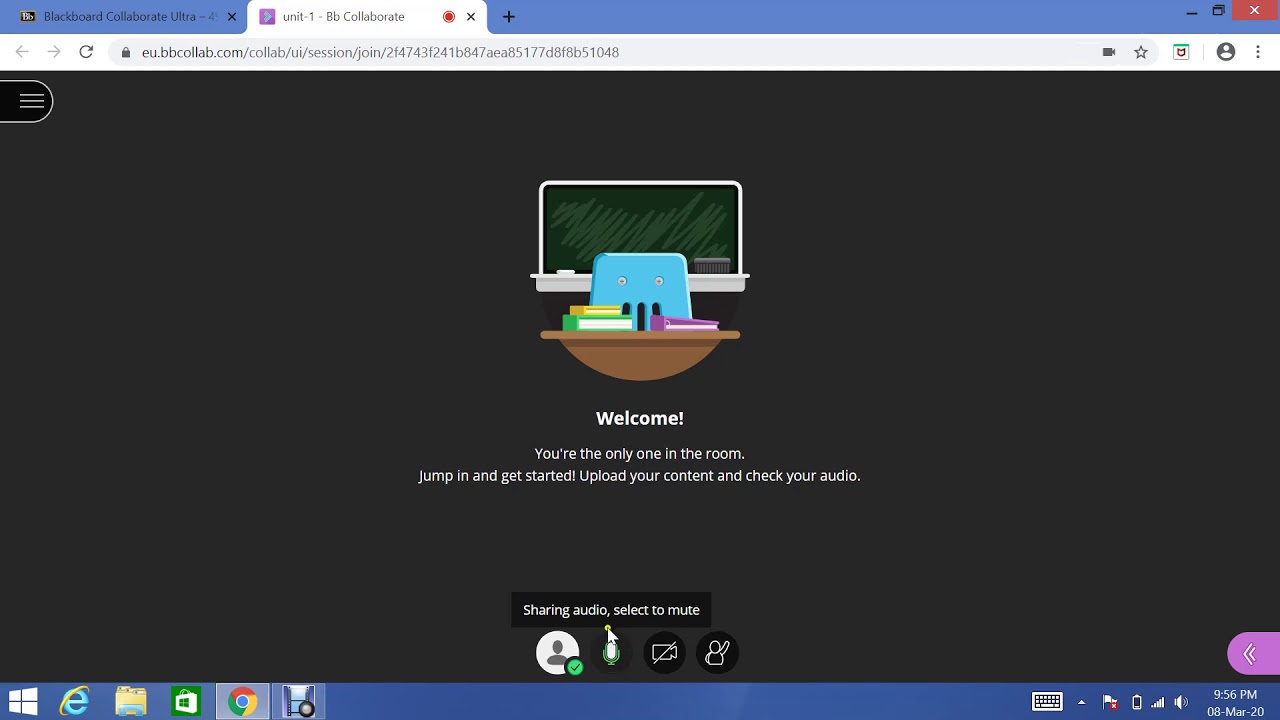The image size is (1280, 720).
Task: Close the unit-1 Bb Collaborate tab
Action: (471, 17)
